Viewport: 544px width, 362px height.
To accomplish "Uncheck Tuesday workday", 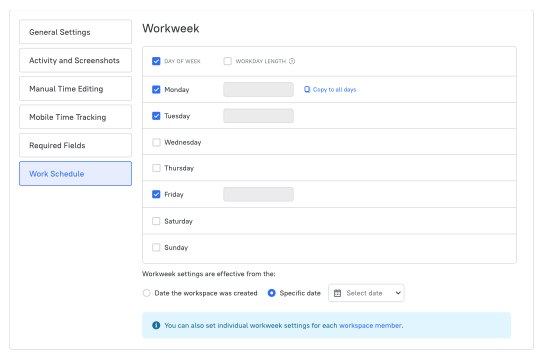I will [x=156, y=116].
